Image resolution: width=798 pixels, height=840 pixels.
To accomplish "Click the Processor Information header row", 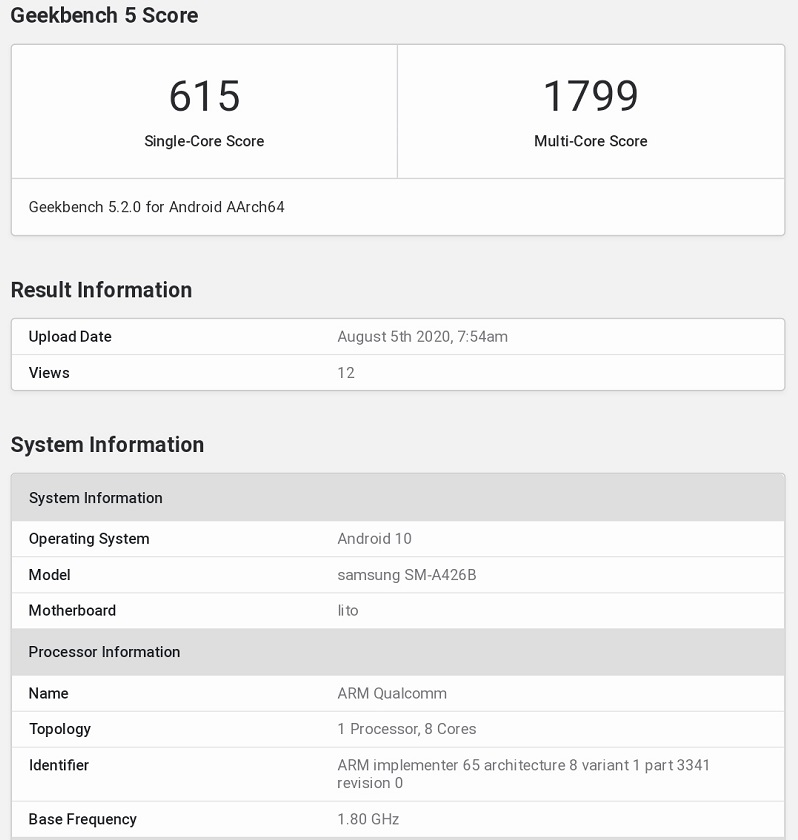I will click(398, 652).
